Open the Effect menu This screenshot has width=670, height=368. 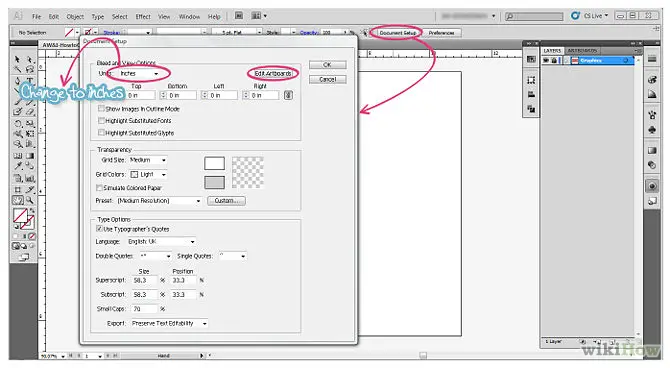[143, 17]
